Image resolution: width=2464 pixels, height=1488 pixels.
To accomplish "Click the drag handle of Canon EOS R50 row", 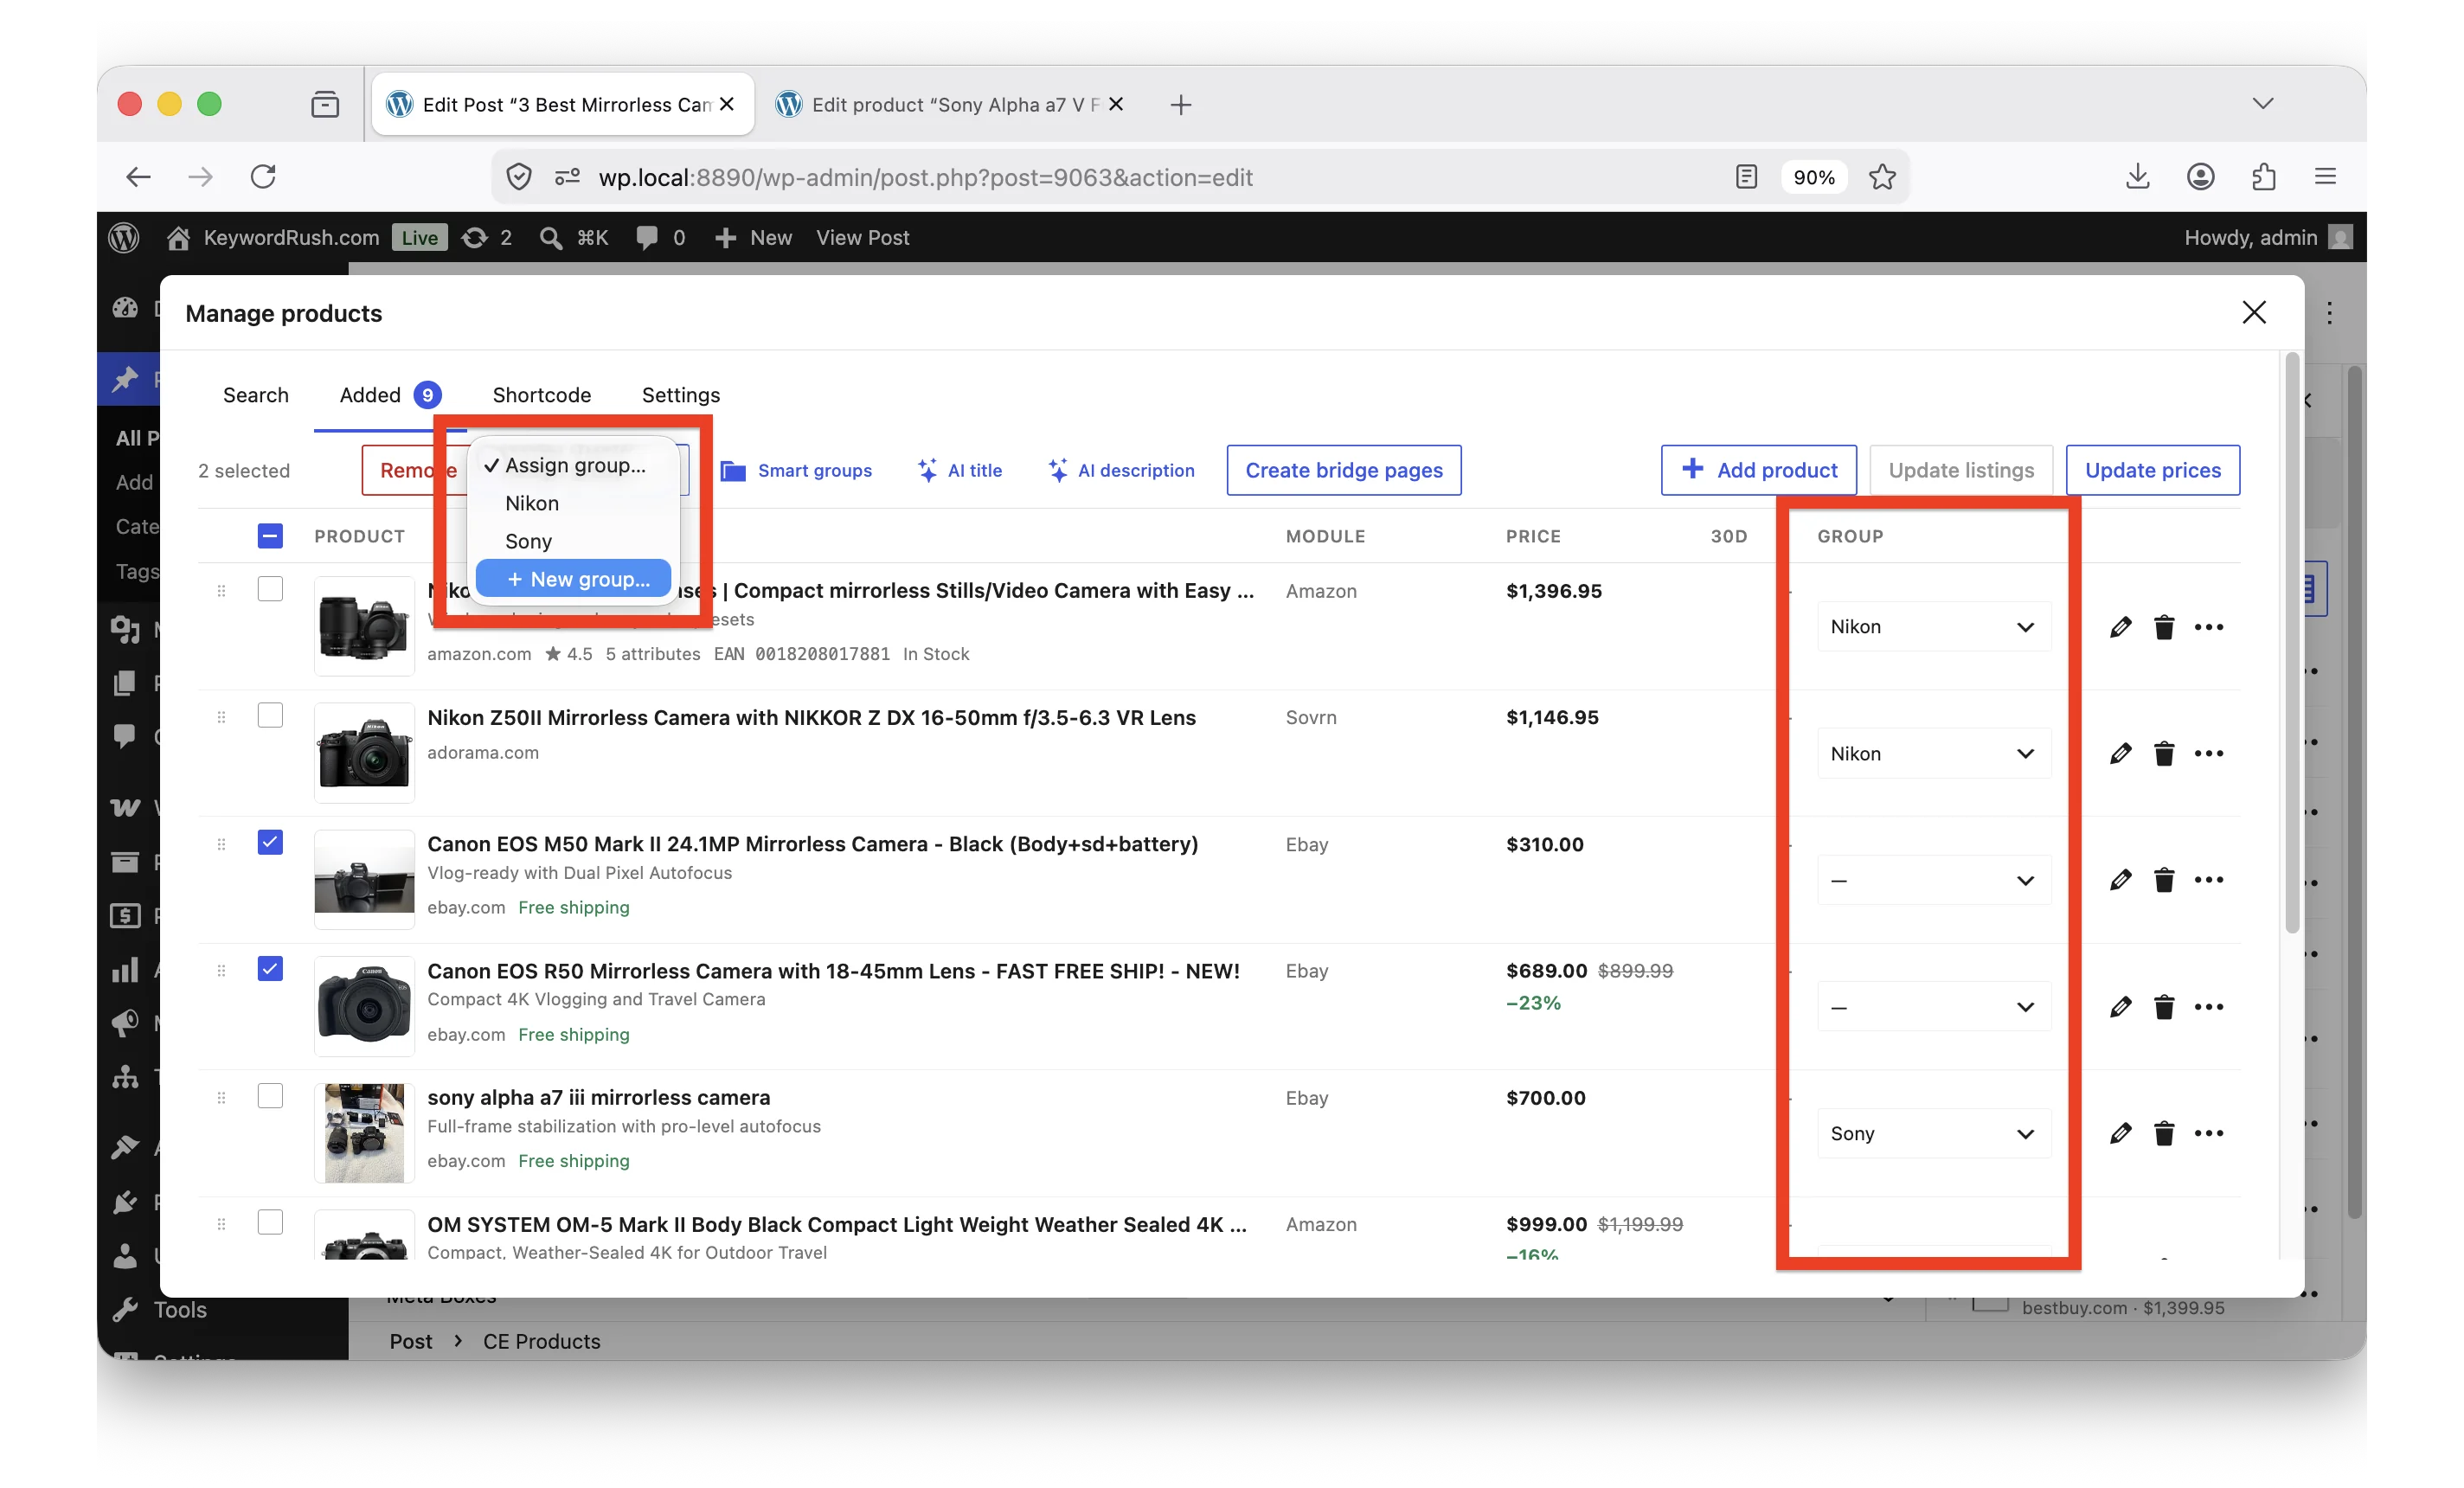I will [x=221, y=970].
